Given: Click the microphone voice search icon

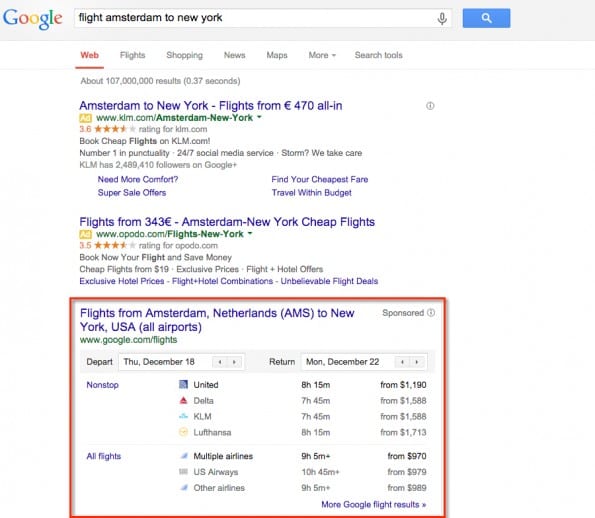Looking at the screenshot, I should click(x=442, y=19).
